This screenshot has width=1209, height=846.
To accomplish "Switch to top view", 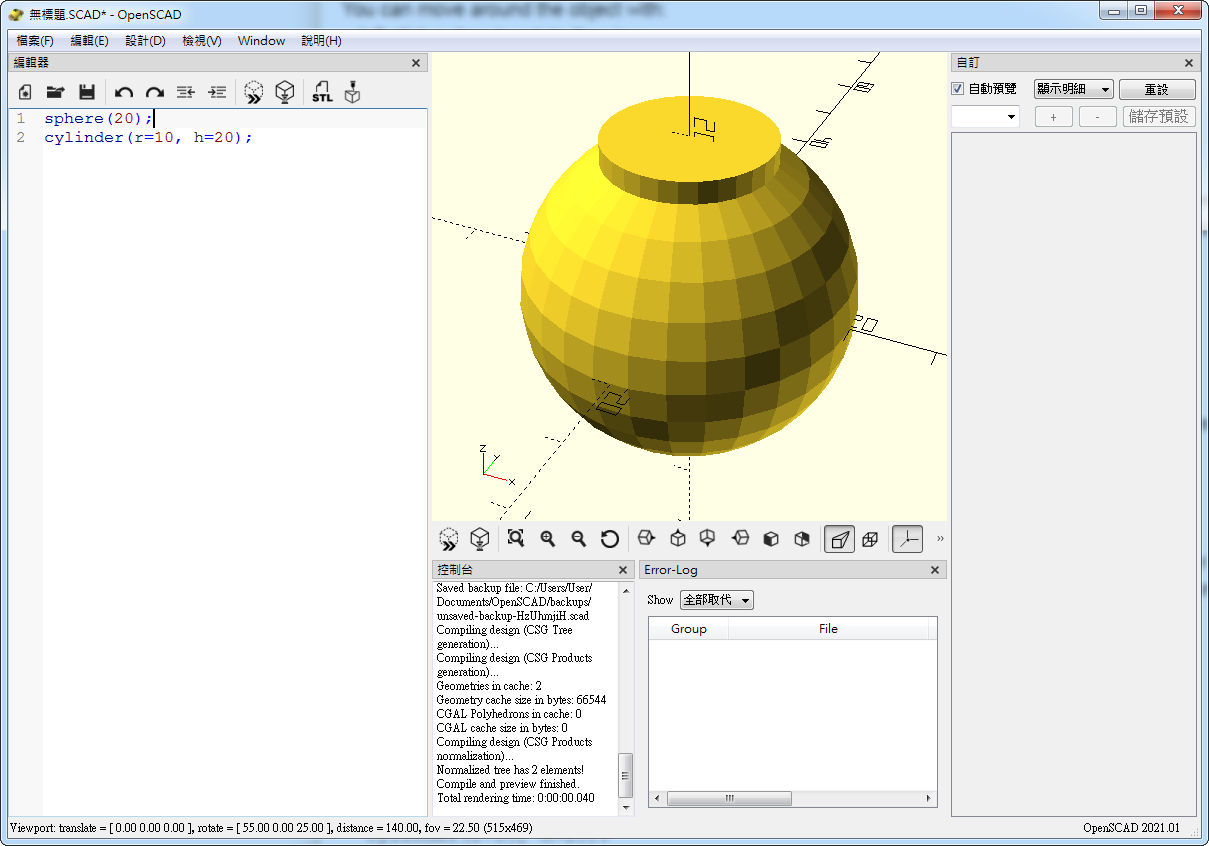I will coord(678,539).
